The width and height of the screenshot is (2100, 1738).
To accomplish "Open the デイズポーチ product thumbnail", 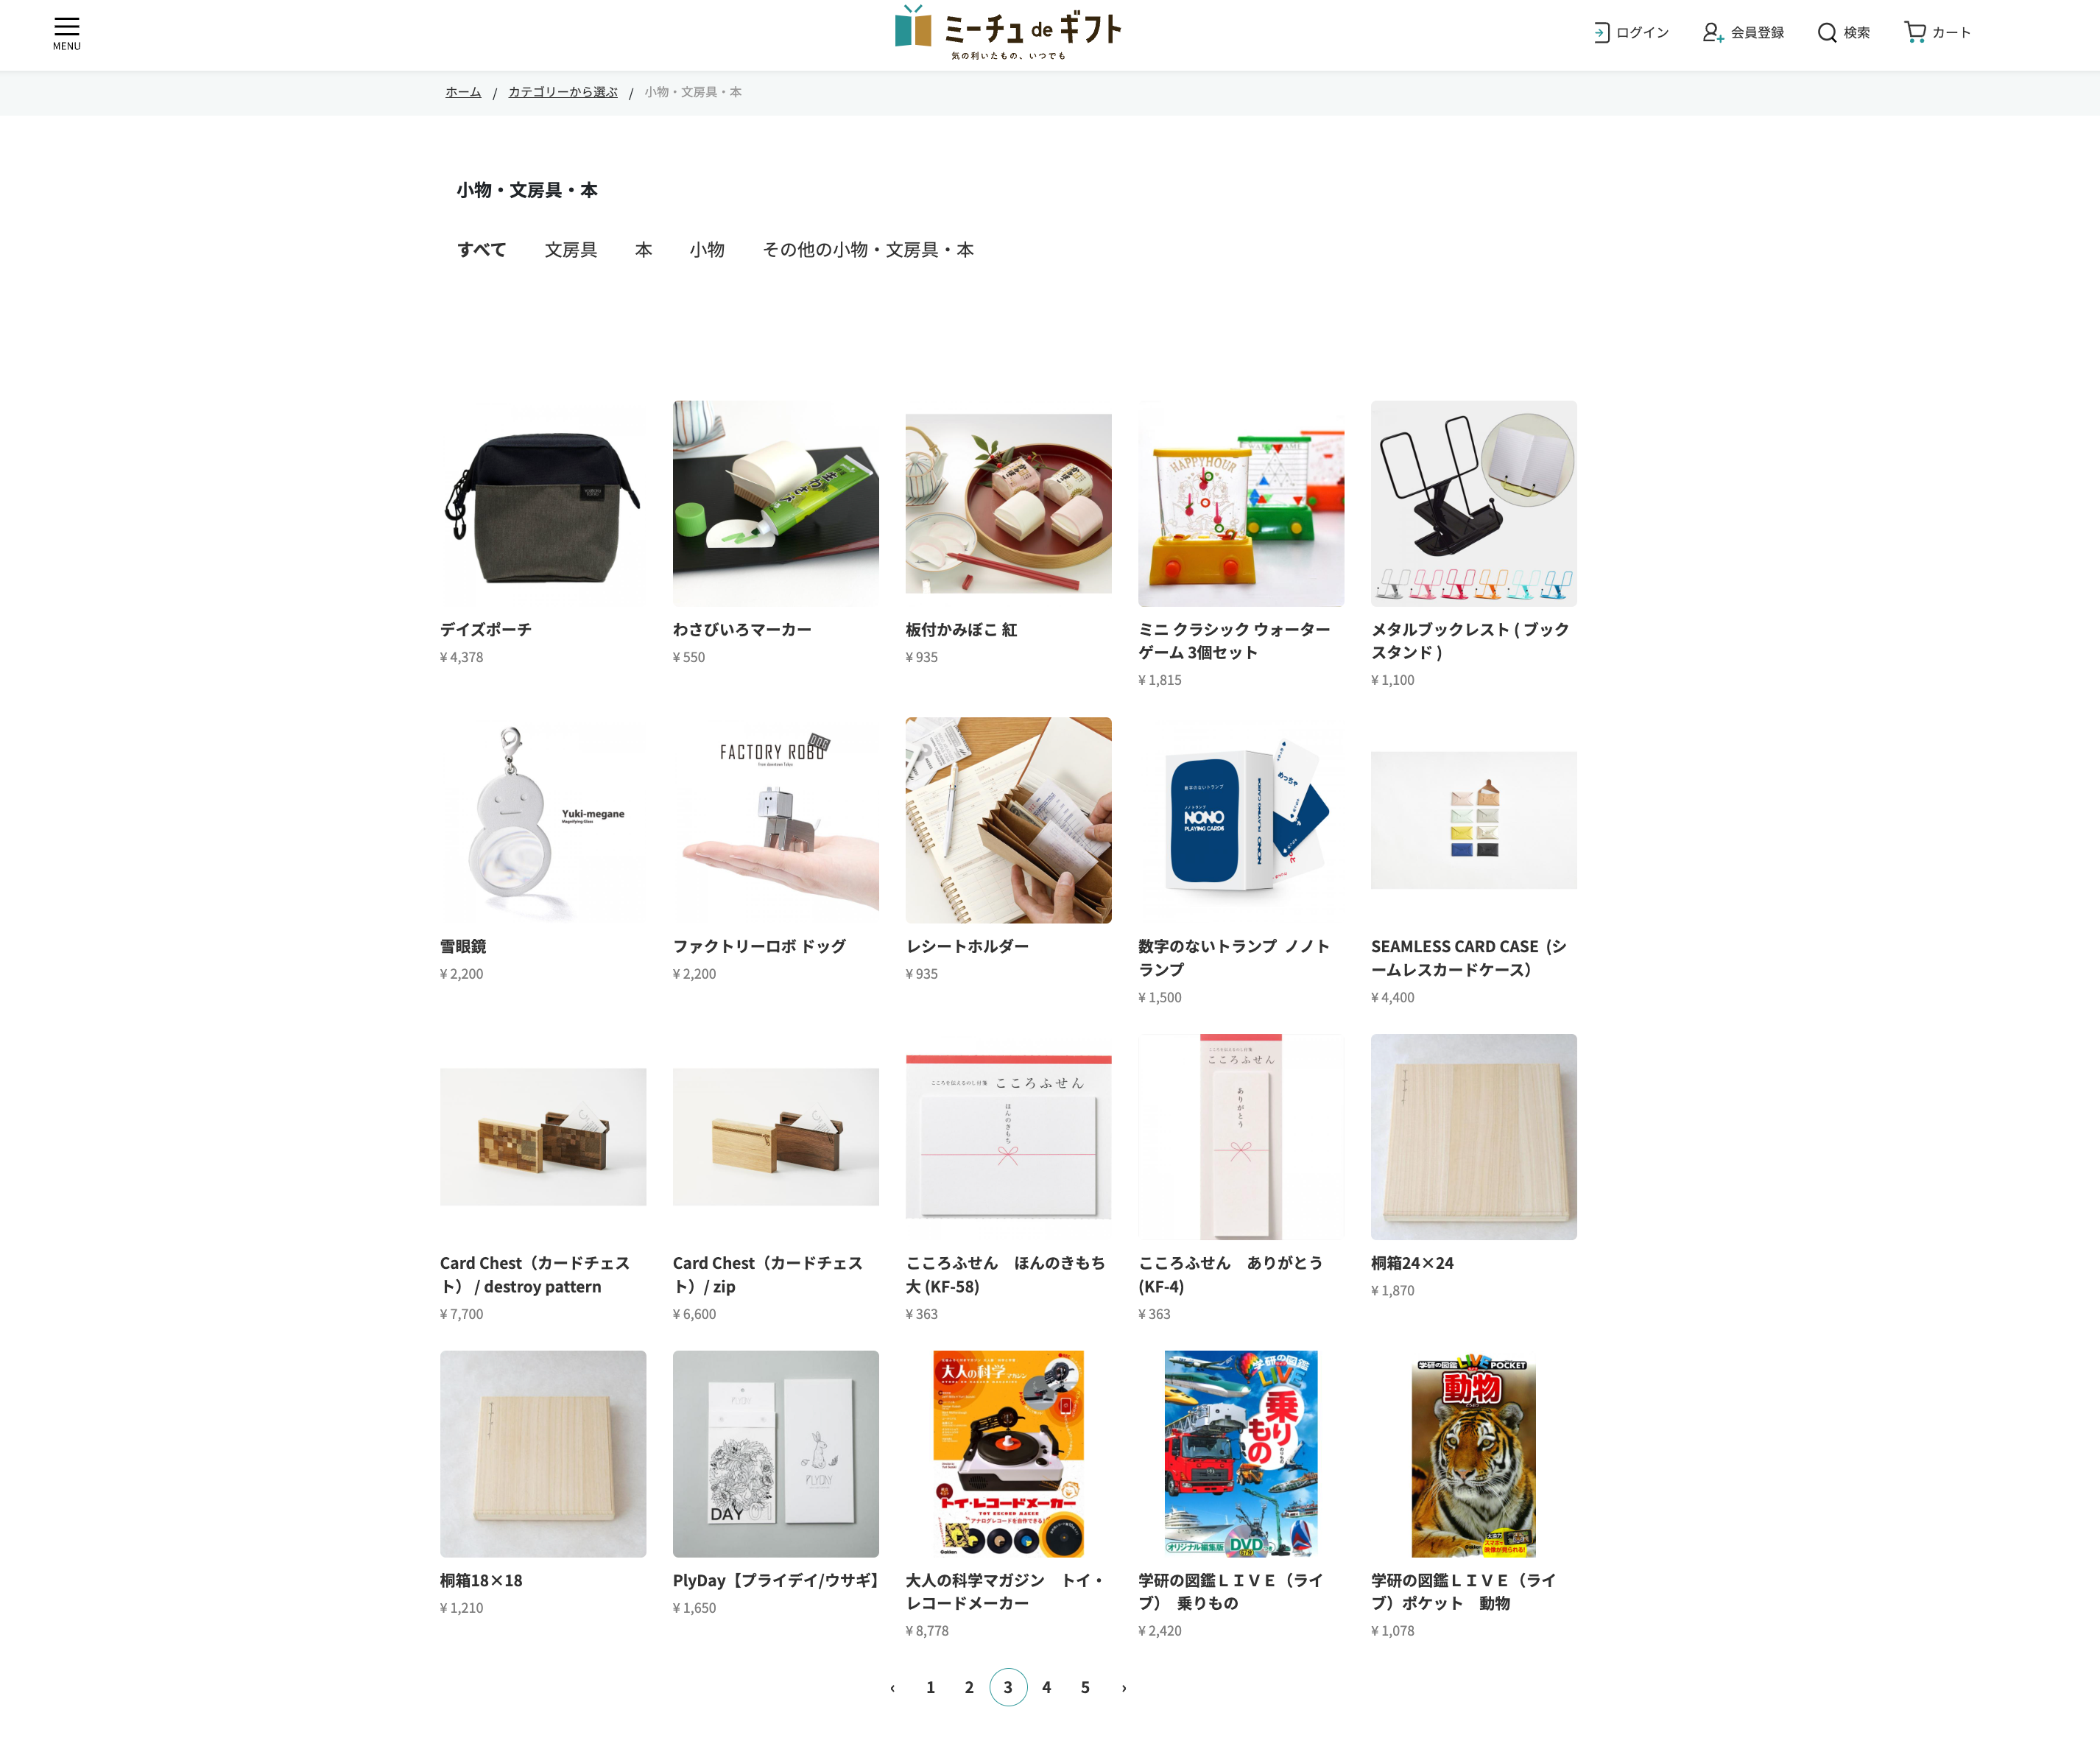I will tap(543, 503).
